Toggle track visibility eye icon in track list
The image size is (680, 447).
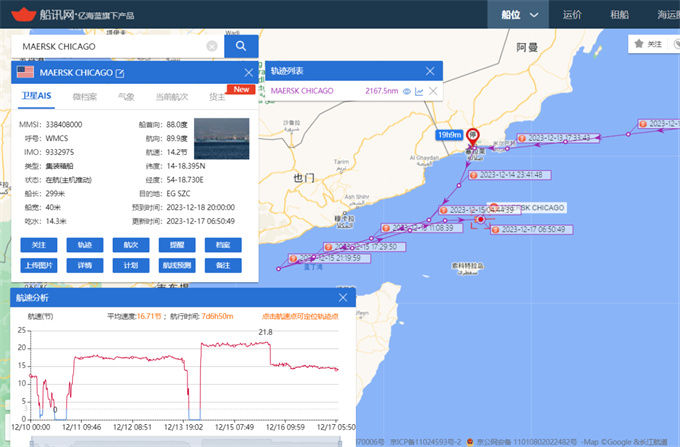[x=407, y=91]
